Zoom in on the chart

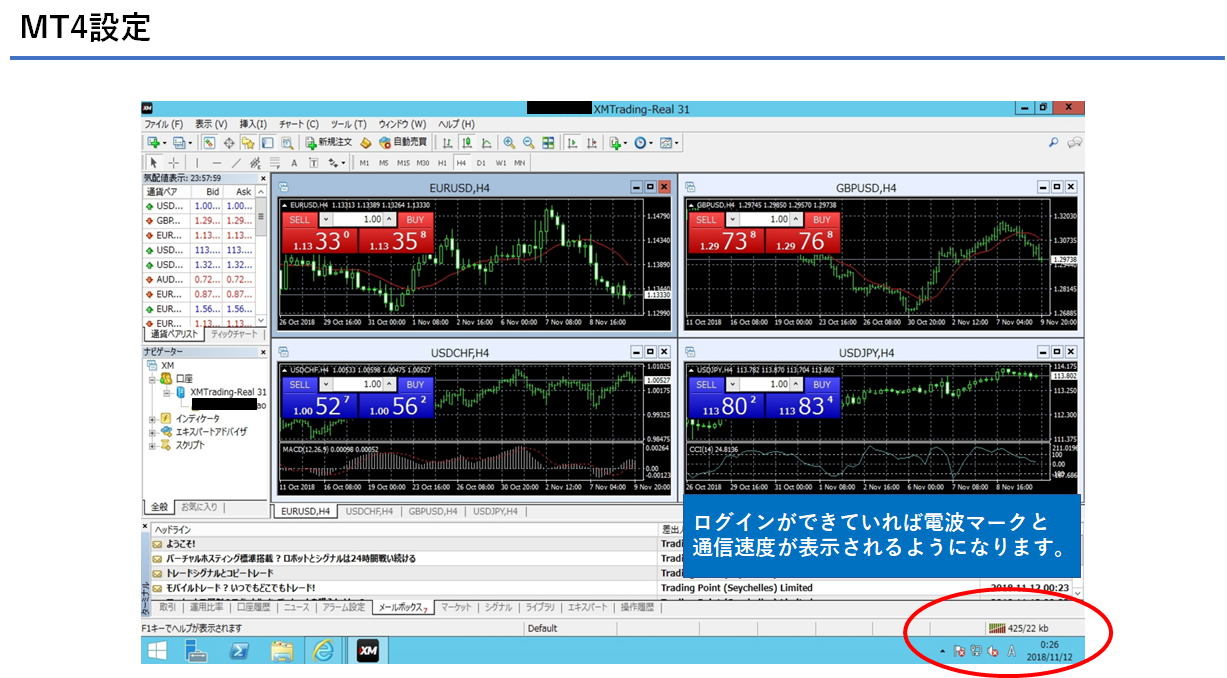(509, 143)
